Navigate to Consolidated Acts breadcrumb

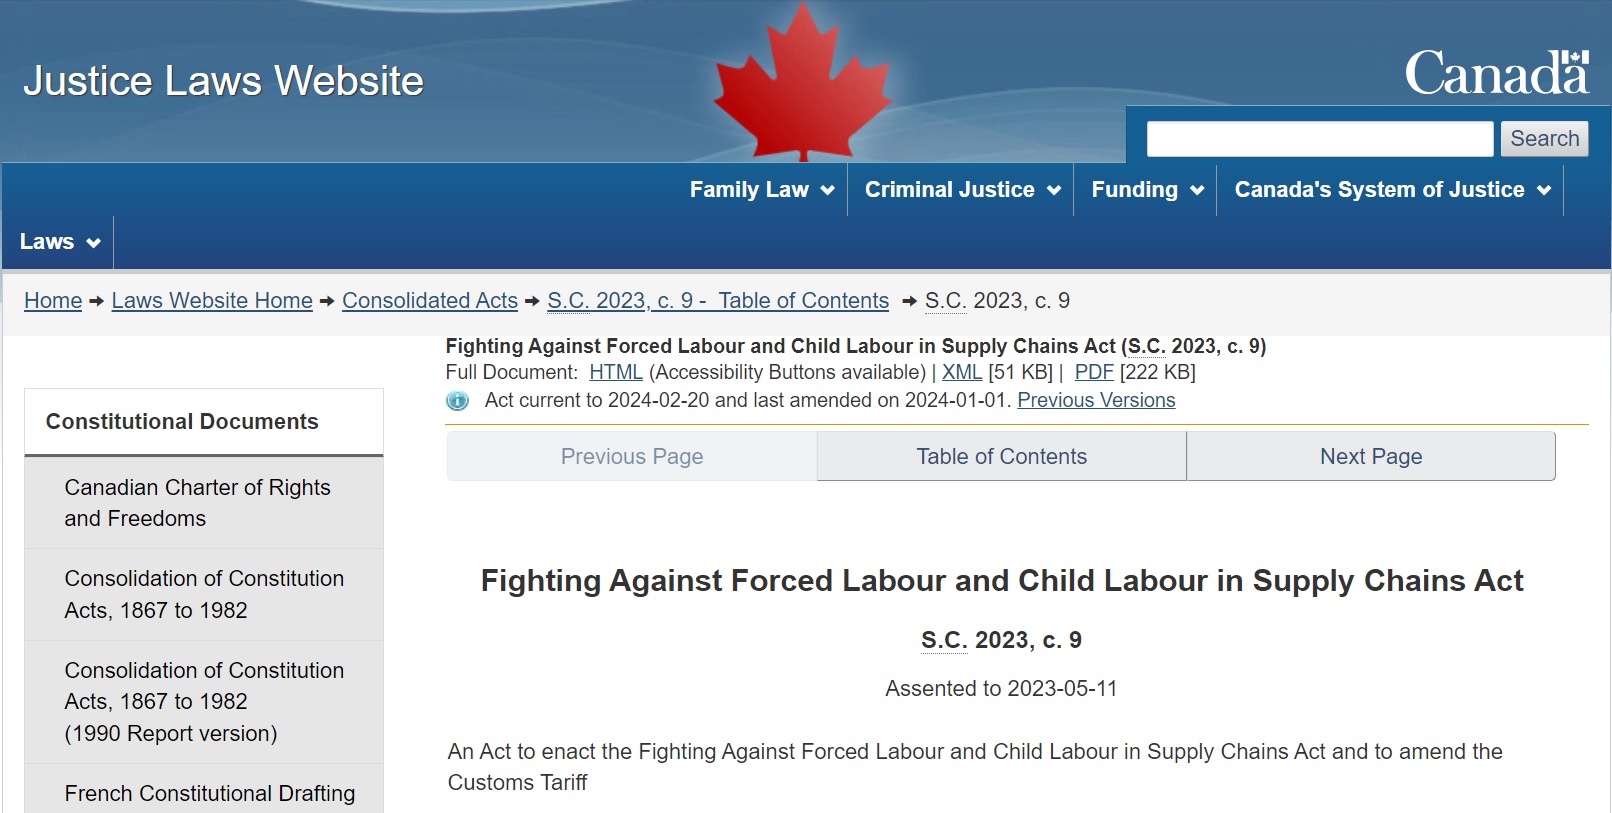click(430, 301)
